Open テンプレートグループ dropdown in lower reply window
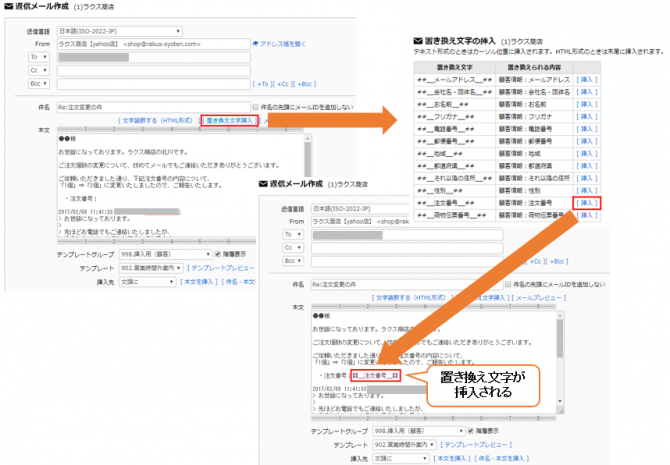 click(418, 431)
